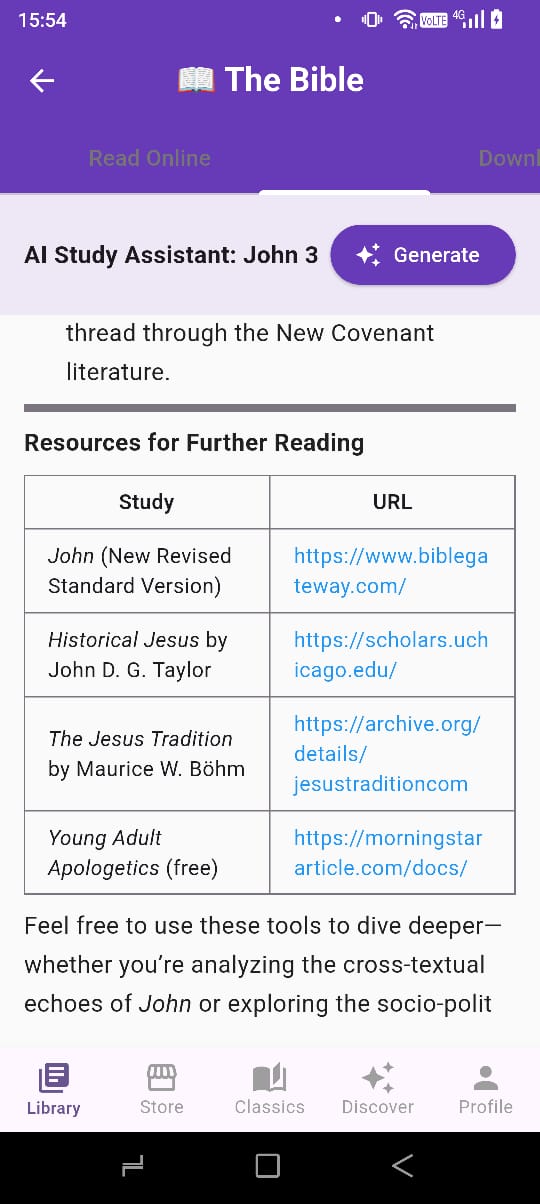Tap the AI Study Assistant: John 3 label

pos(171,255)
